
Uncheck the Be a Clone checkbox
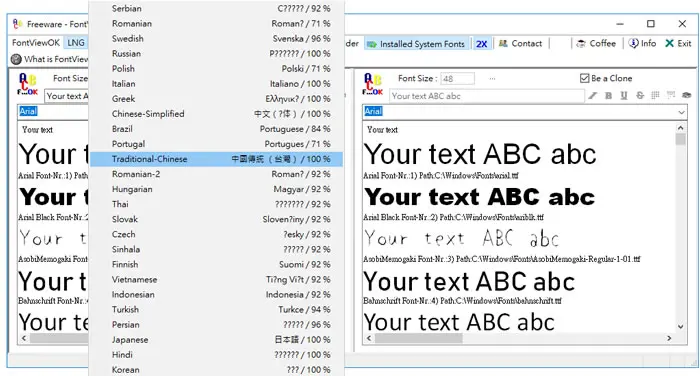(584, 78)
